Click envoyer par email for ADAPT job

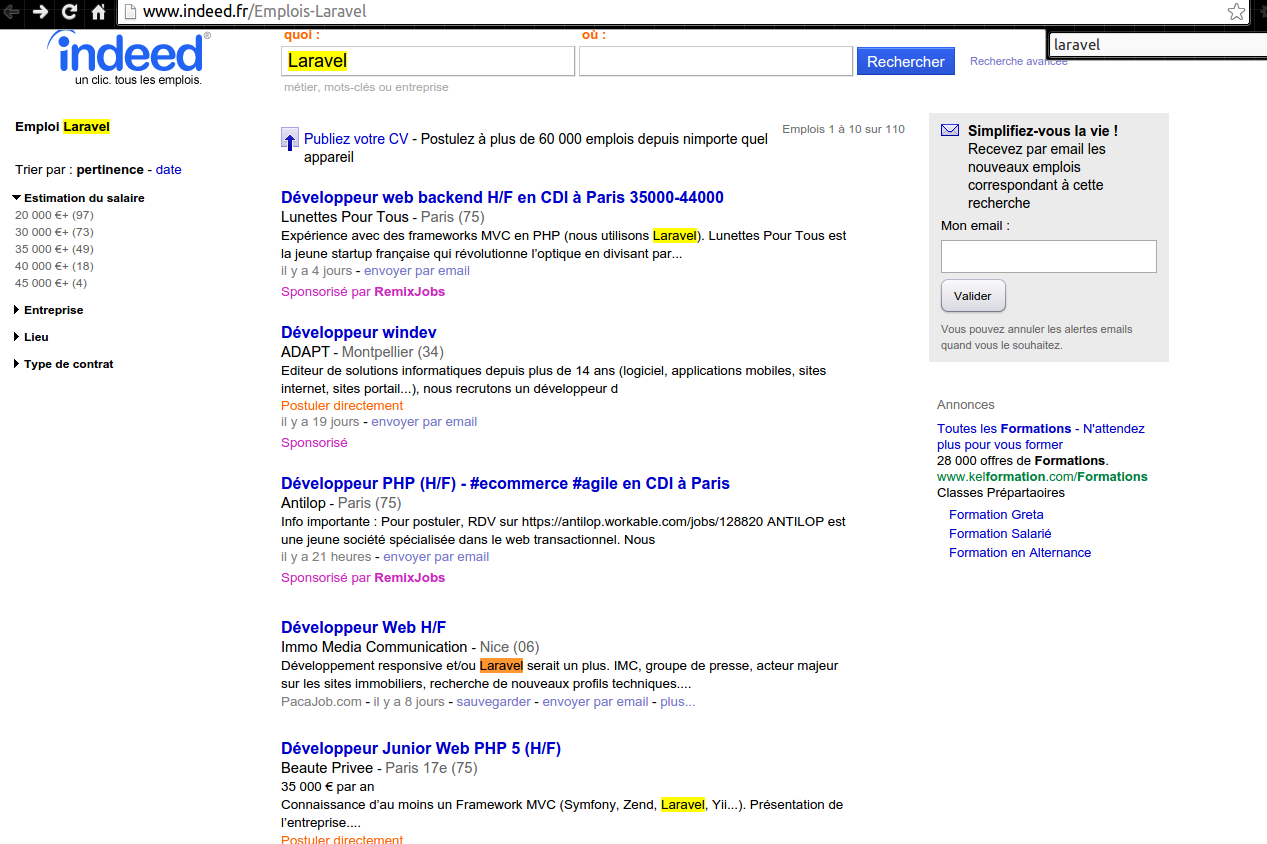(x=424, y=422)
